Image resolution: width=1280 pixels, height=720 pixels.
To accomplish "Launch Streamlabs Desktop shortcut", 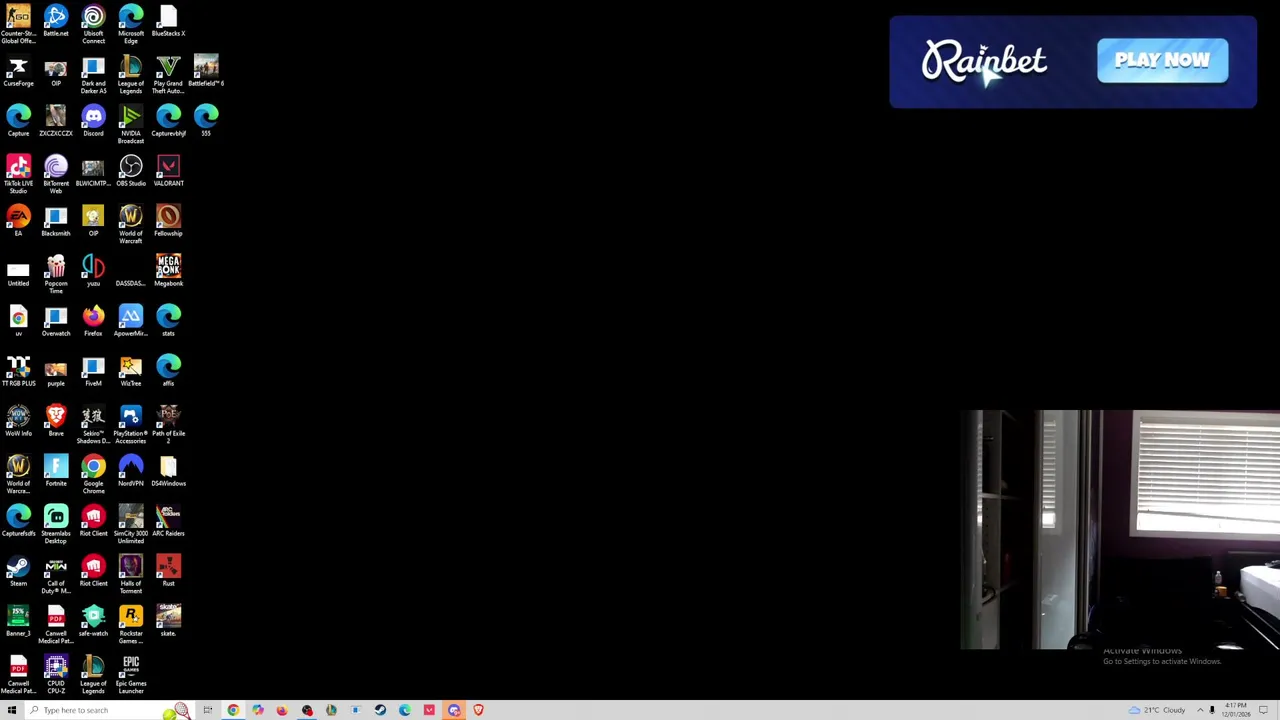I will click(x=56, y=525).
